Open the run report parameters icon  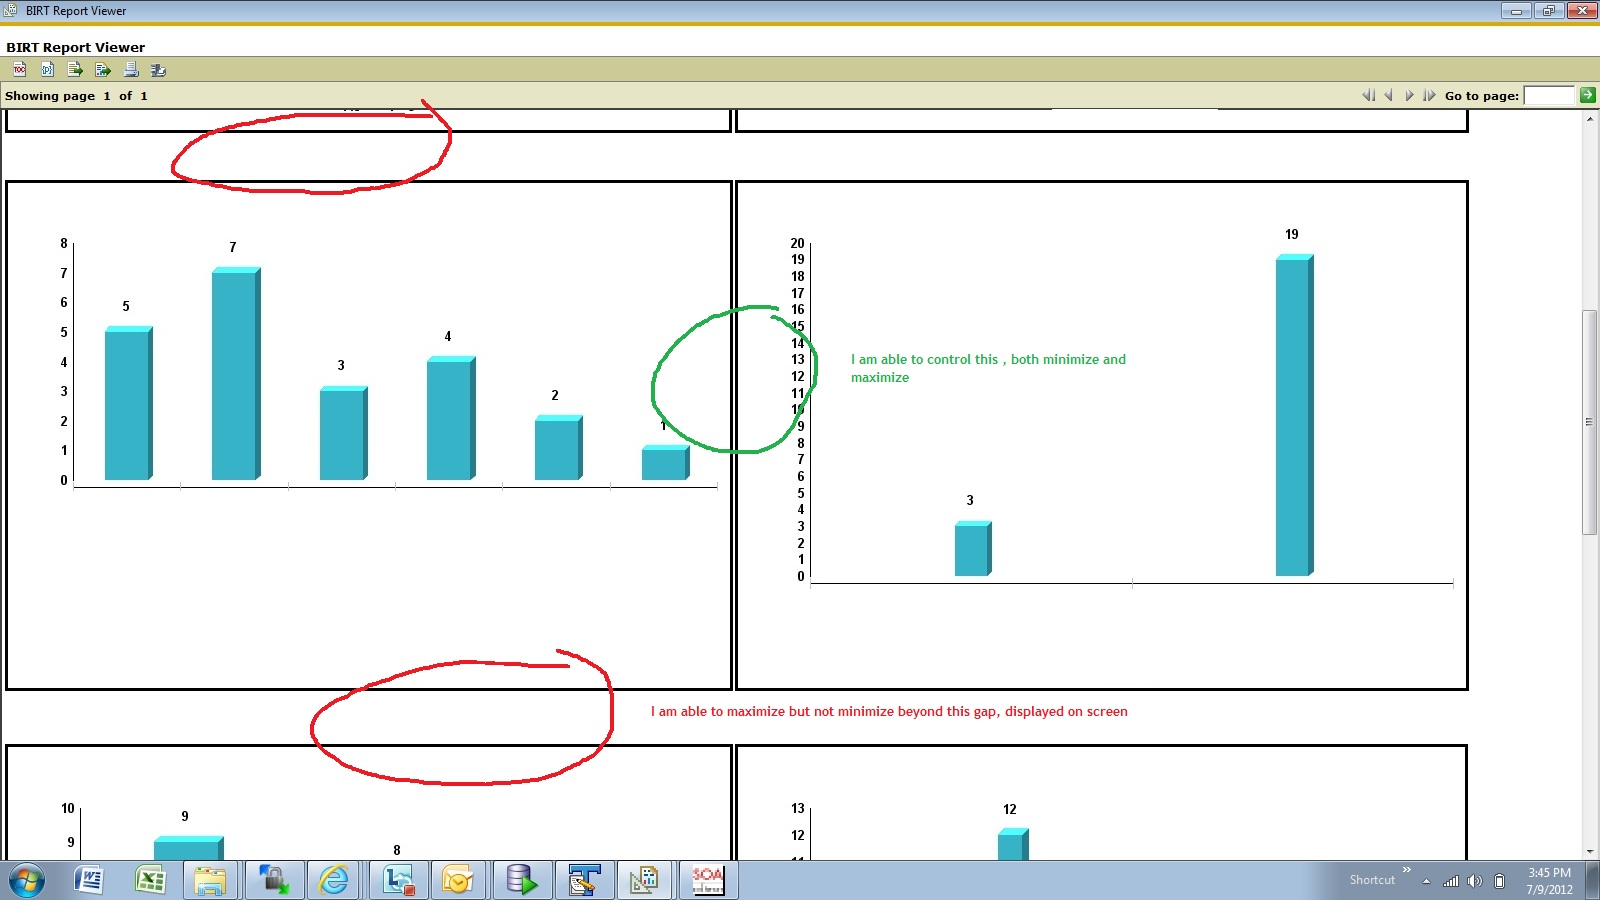(x=47, y=69)
